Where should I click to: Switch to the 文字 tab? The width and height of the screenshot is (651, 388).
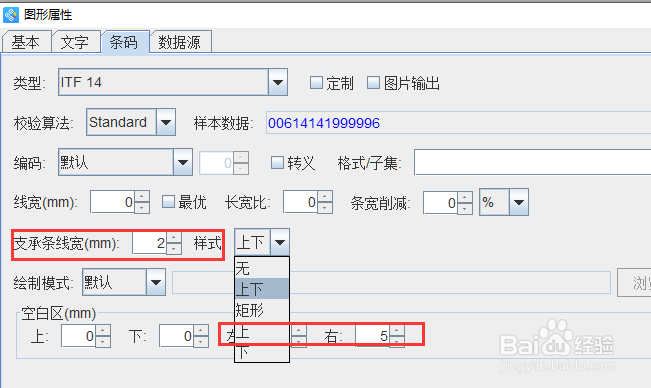pyautogui.click(x=76, y=42)
